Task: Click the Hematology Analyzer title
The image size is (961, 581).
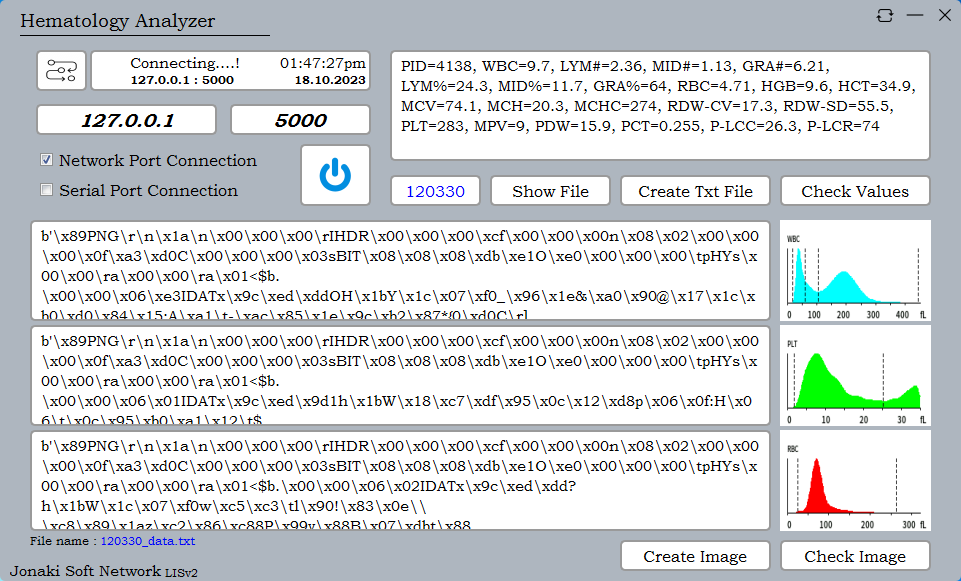Action: click(x=118, y=21)
